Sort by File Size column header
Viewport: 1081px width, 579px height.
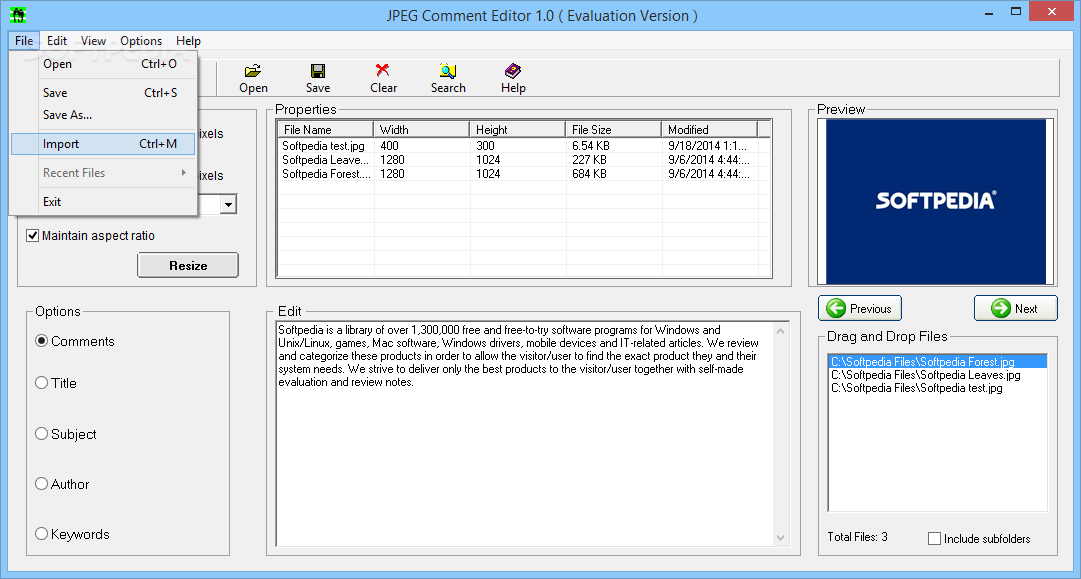coord(614,130)
